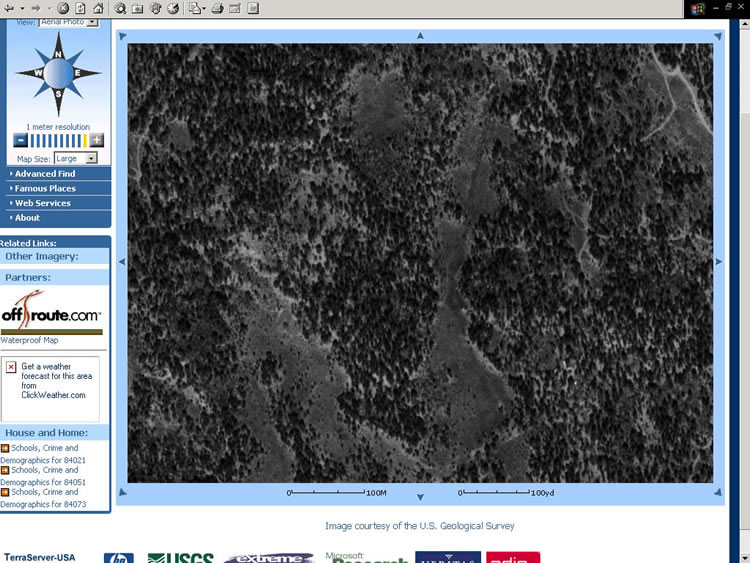Open the browser Search pane icon

pos(120,8)
